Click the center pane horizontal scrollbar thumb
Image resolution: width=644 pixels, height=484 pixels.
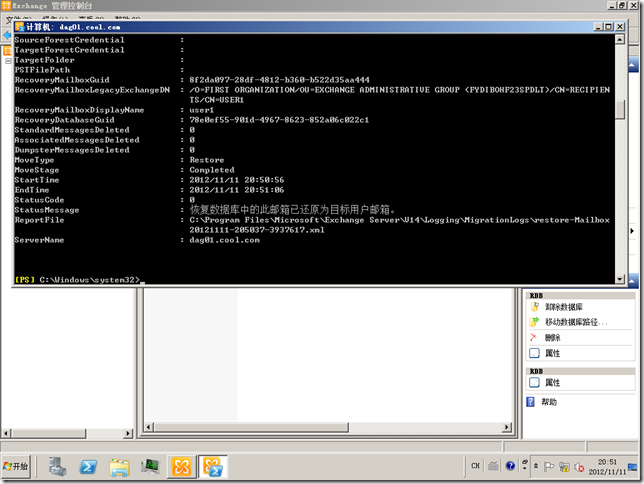pos(251,427)
